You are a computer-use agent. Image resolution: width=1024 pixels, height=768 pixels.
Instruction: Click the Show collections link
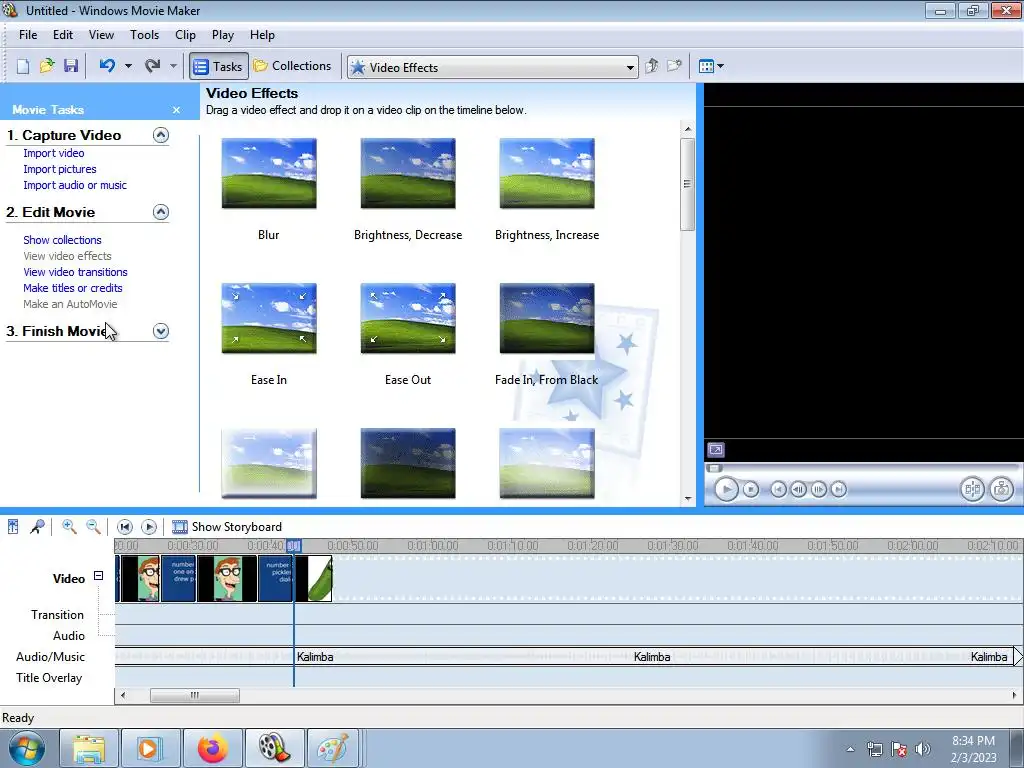[62, 240]
